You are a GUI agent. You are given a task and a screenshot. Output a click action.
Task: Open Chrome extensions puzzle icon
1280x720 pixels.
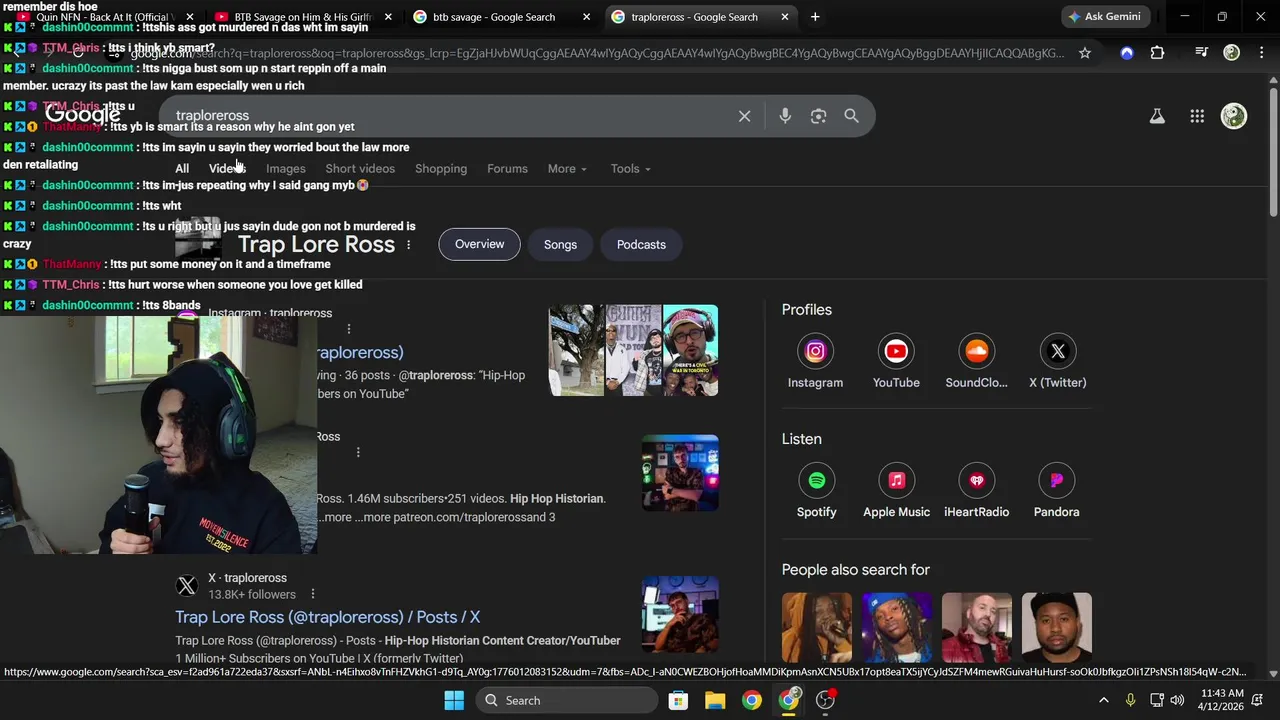[x=1157, y=53]
